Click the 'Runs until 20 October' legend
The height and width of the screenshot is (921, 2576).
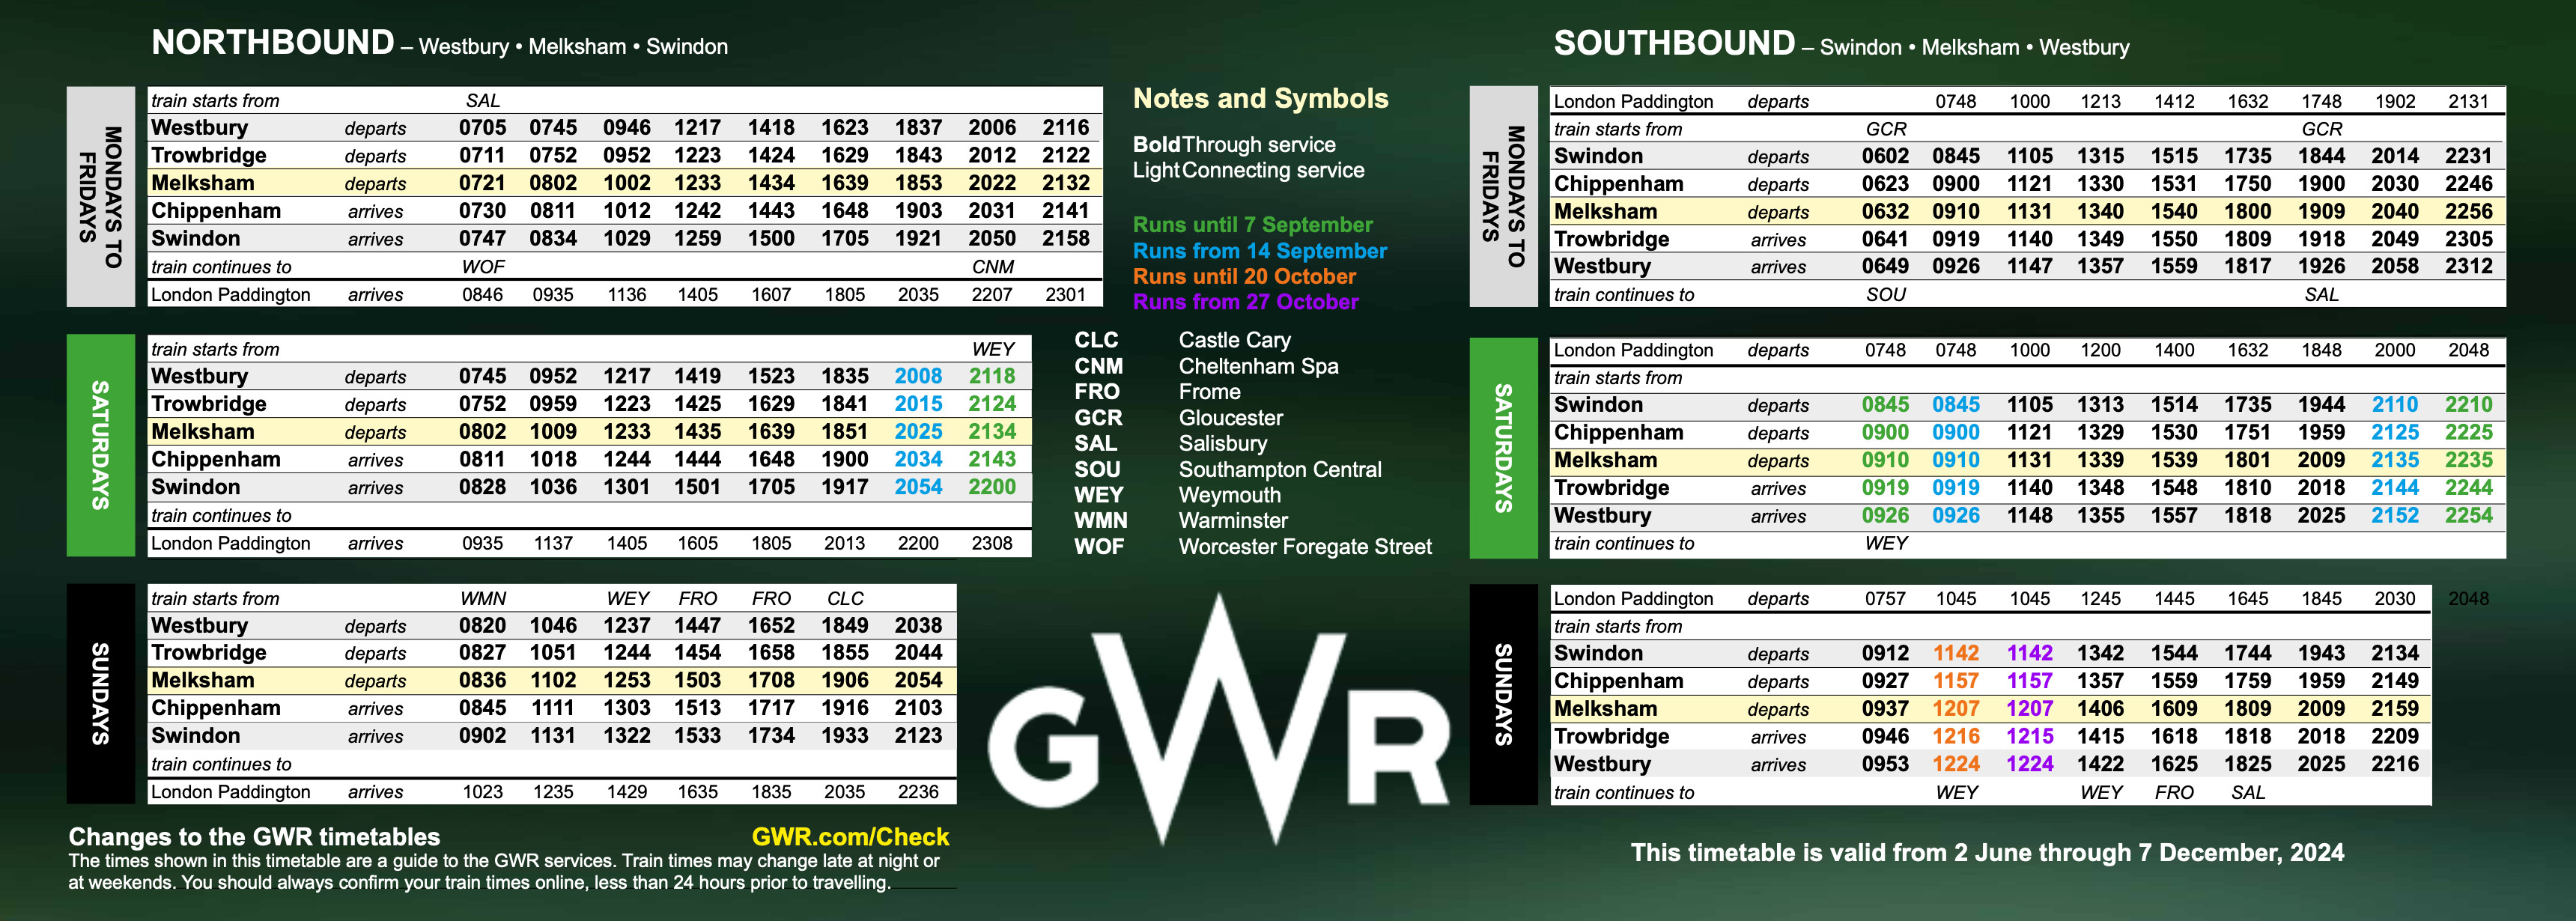pos(1244,277)
